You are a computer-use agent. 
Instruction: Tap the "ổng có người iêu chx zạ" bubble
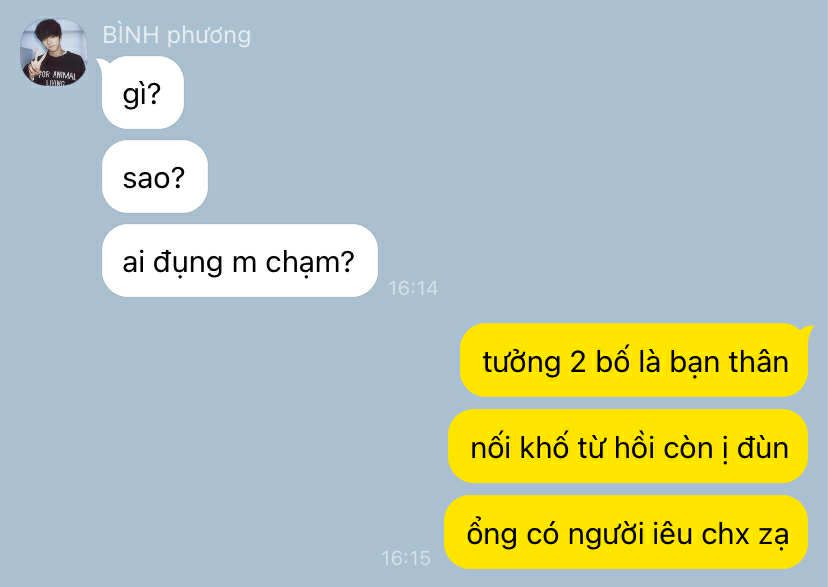click(626, 532)
